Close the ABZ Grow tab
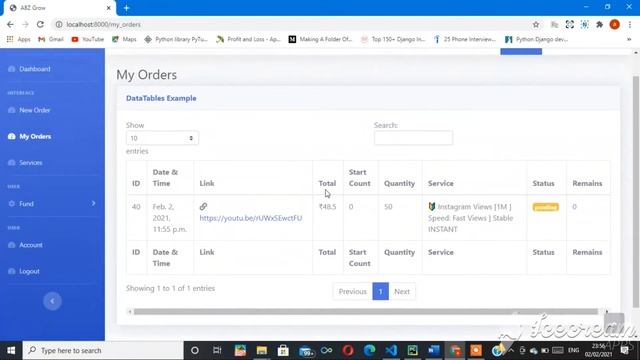 pos(109,8)
